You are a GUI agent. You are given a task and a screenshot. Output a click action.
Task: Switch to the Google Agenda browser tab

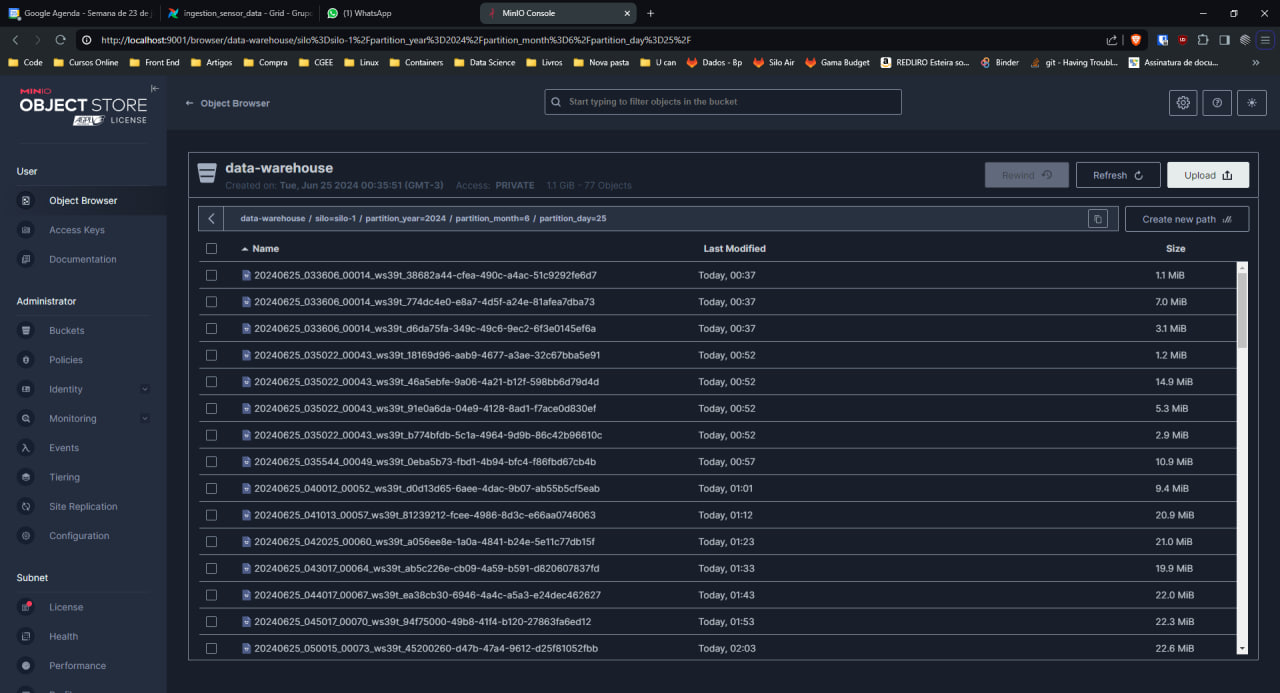(x=80, y=13)
